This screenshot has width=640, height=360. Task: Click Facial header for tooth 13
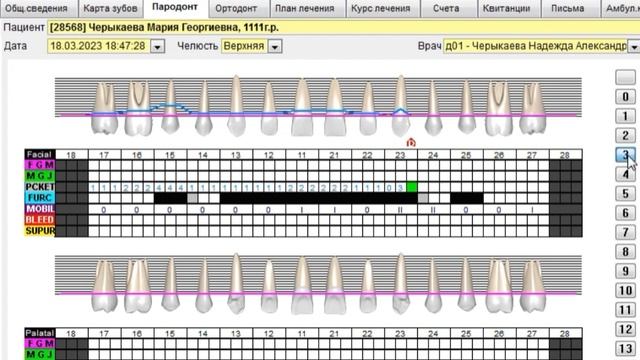point(236,155)
